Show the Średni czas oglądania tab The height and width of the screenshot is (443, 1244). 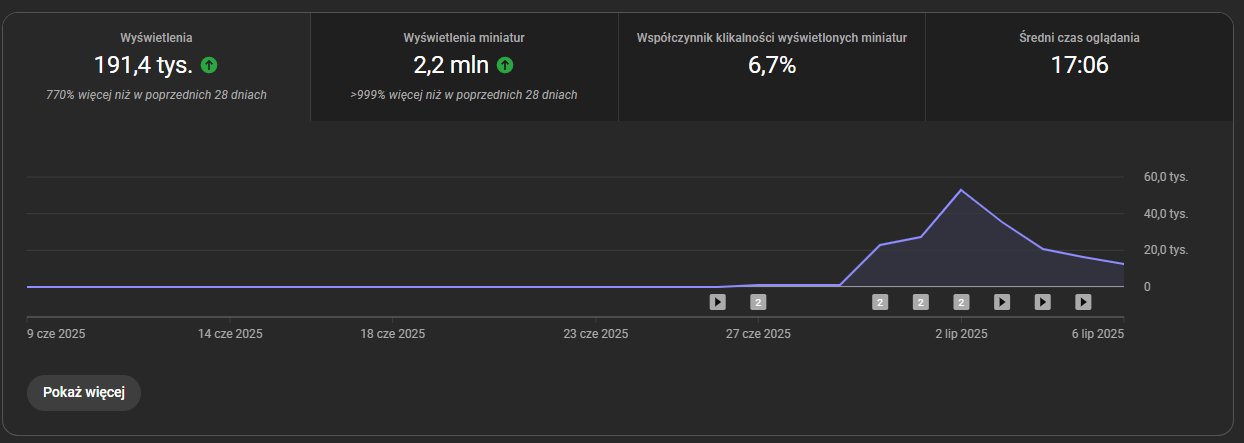tap(1079, 67)
